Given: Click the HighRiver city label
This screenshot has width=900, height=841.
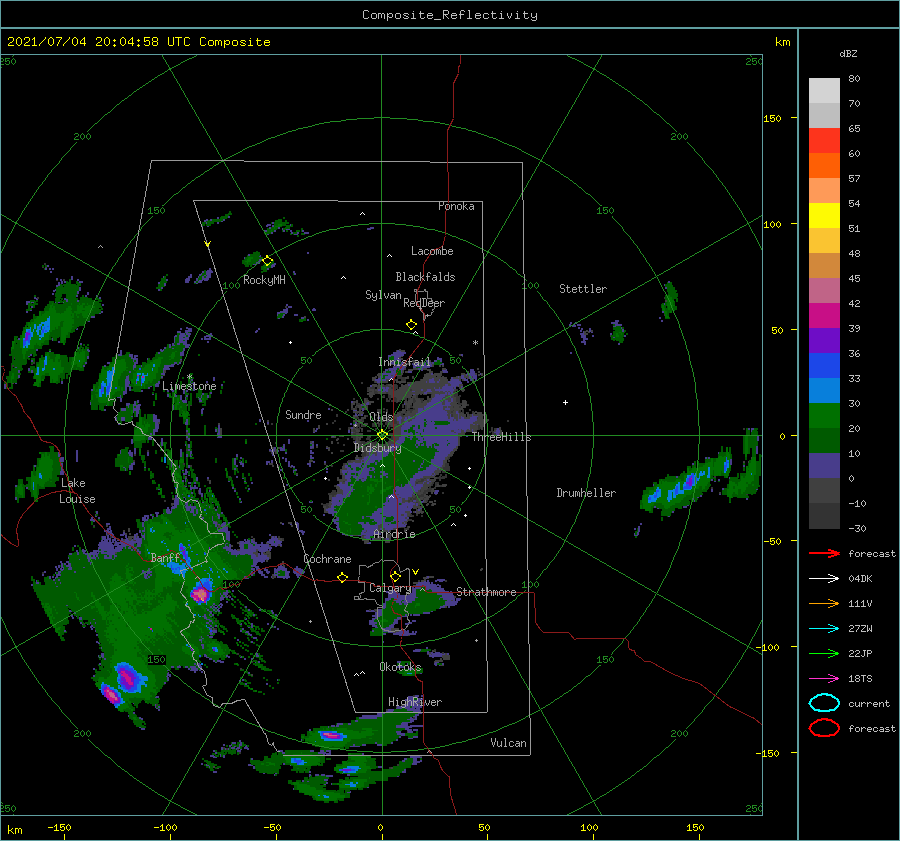Looking at the screenshot, I should coord(415,702).
